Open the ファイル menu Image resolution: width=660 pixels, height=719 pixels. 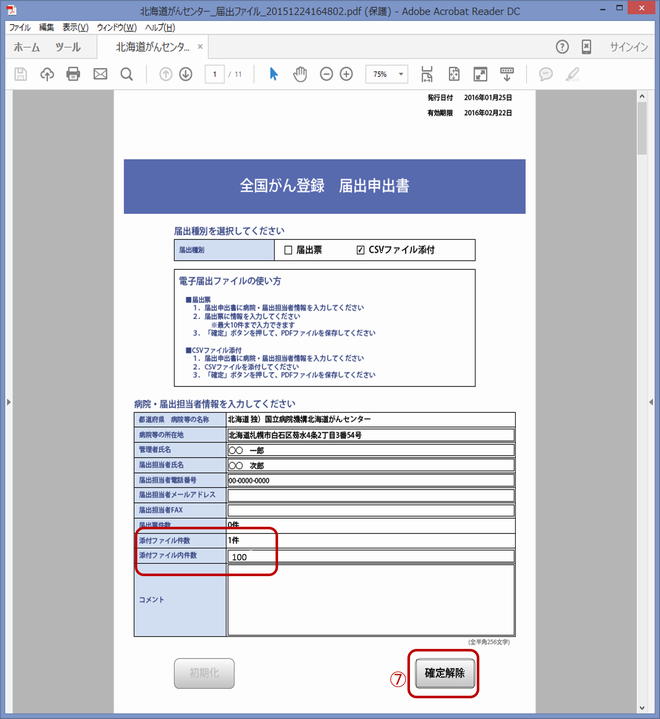click(19, 28)
